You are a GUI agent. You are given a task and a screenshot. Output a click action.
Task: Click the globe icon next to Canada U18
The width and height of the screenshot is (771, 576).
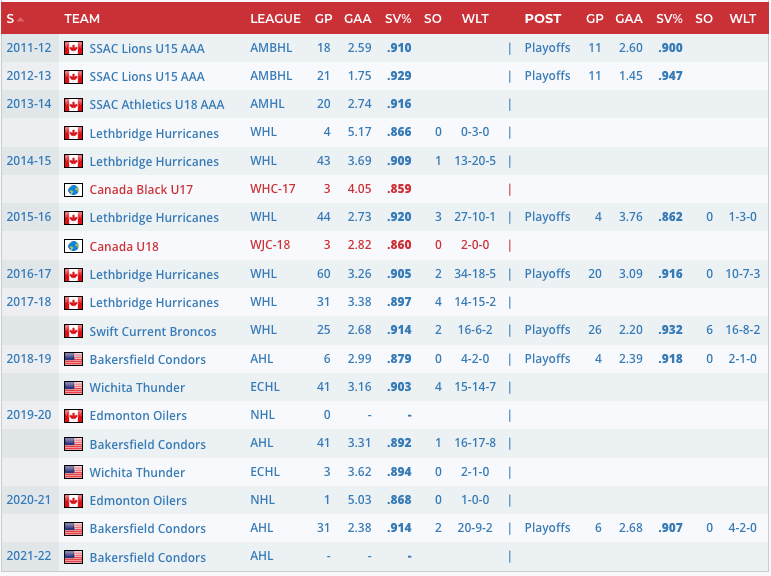[72, 246]
